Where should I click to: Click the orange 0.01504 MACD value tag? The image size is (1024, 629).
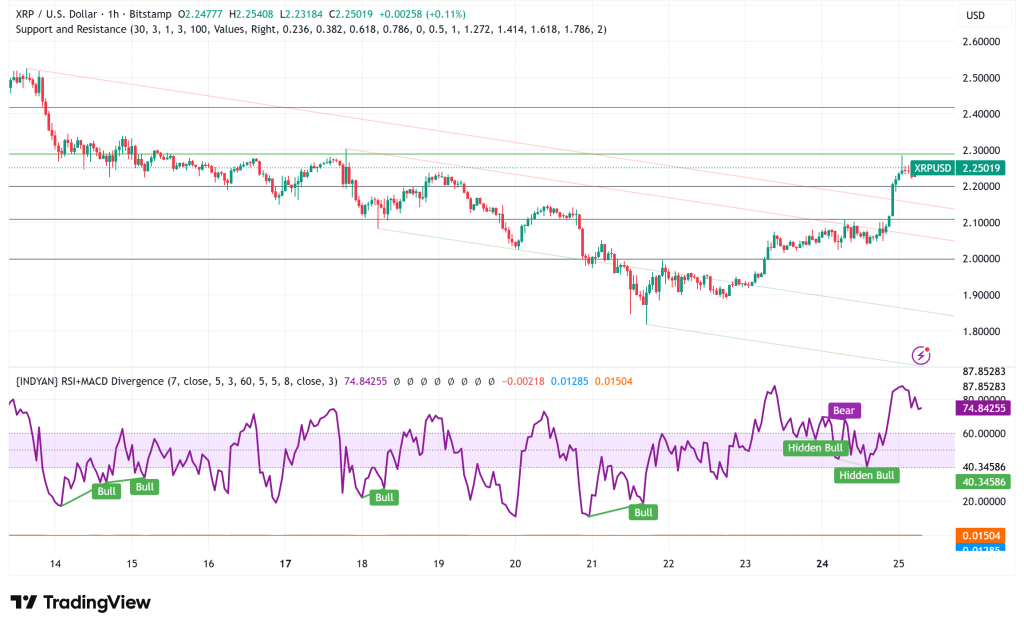(x=981, y=536)
